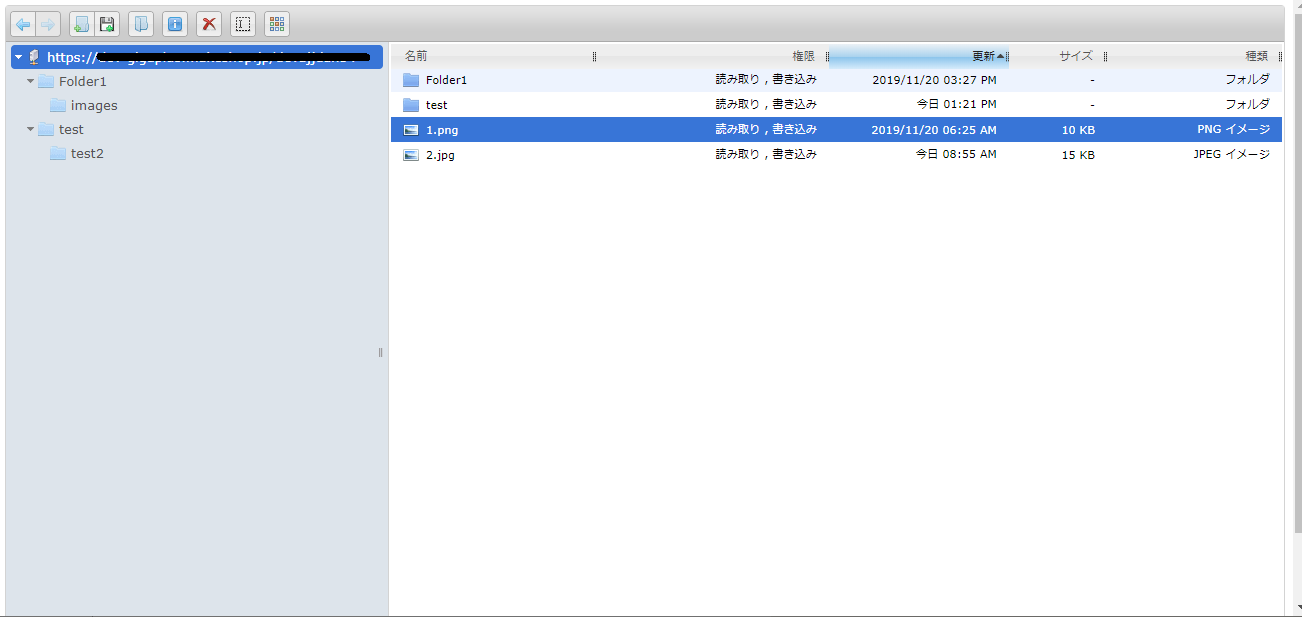1302x617 pixels.
Task: Click the Open toolbar icon
Action: point(141,24)
